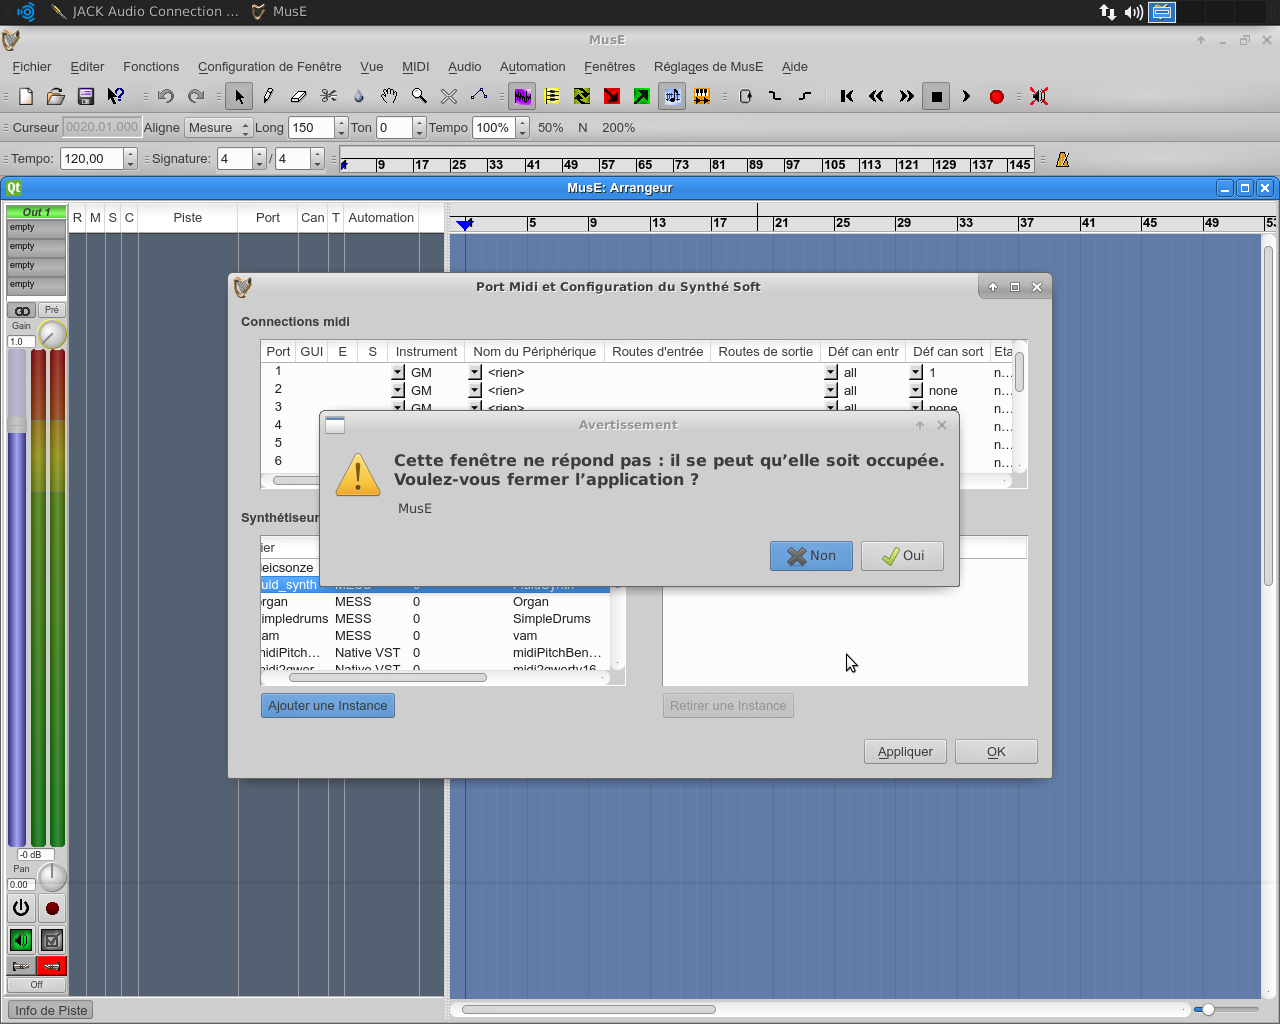Click the red Record button
The width and height of the screenshot is (1280, 1024).
coord(996,96)
